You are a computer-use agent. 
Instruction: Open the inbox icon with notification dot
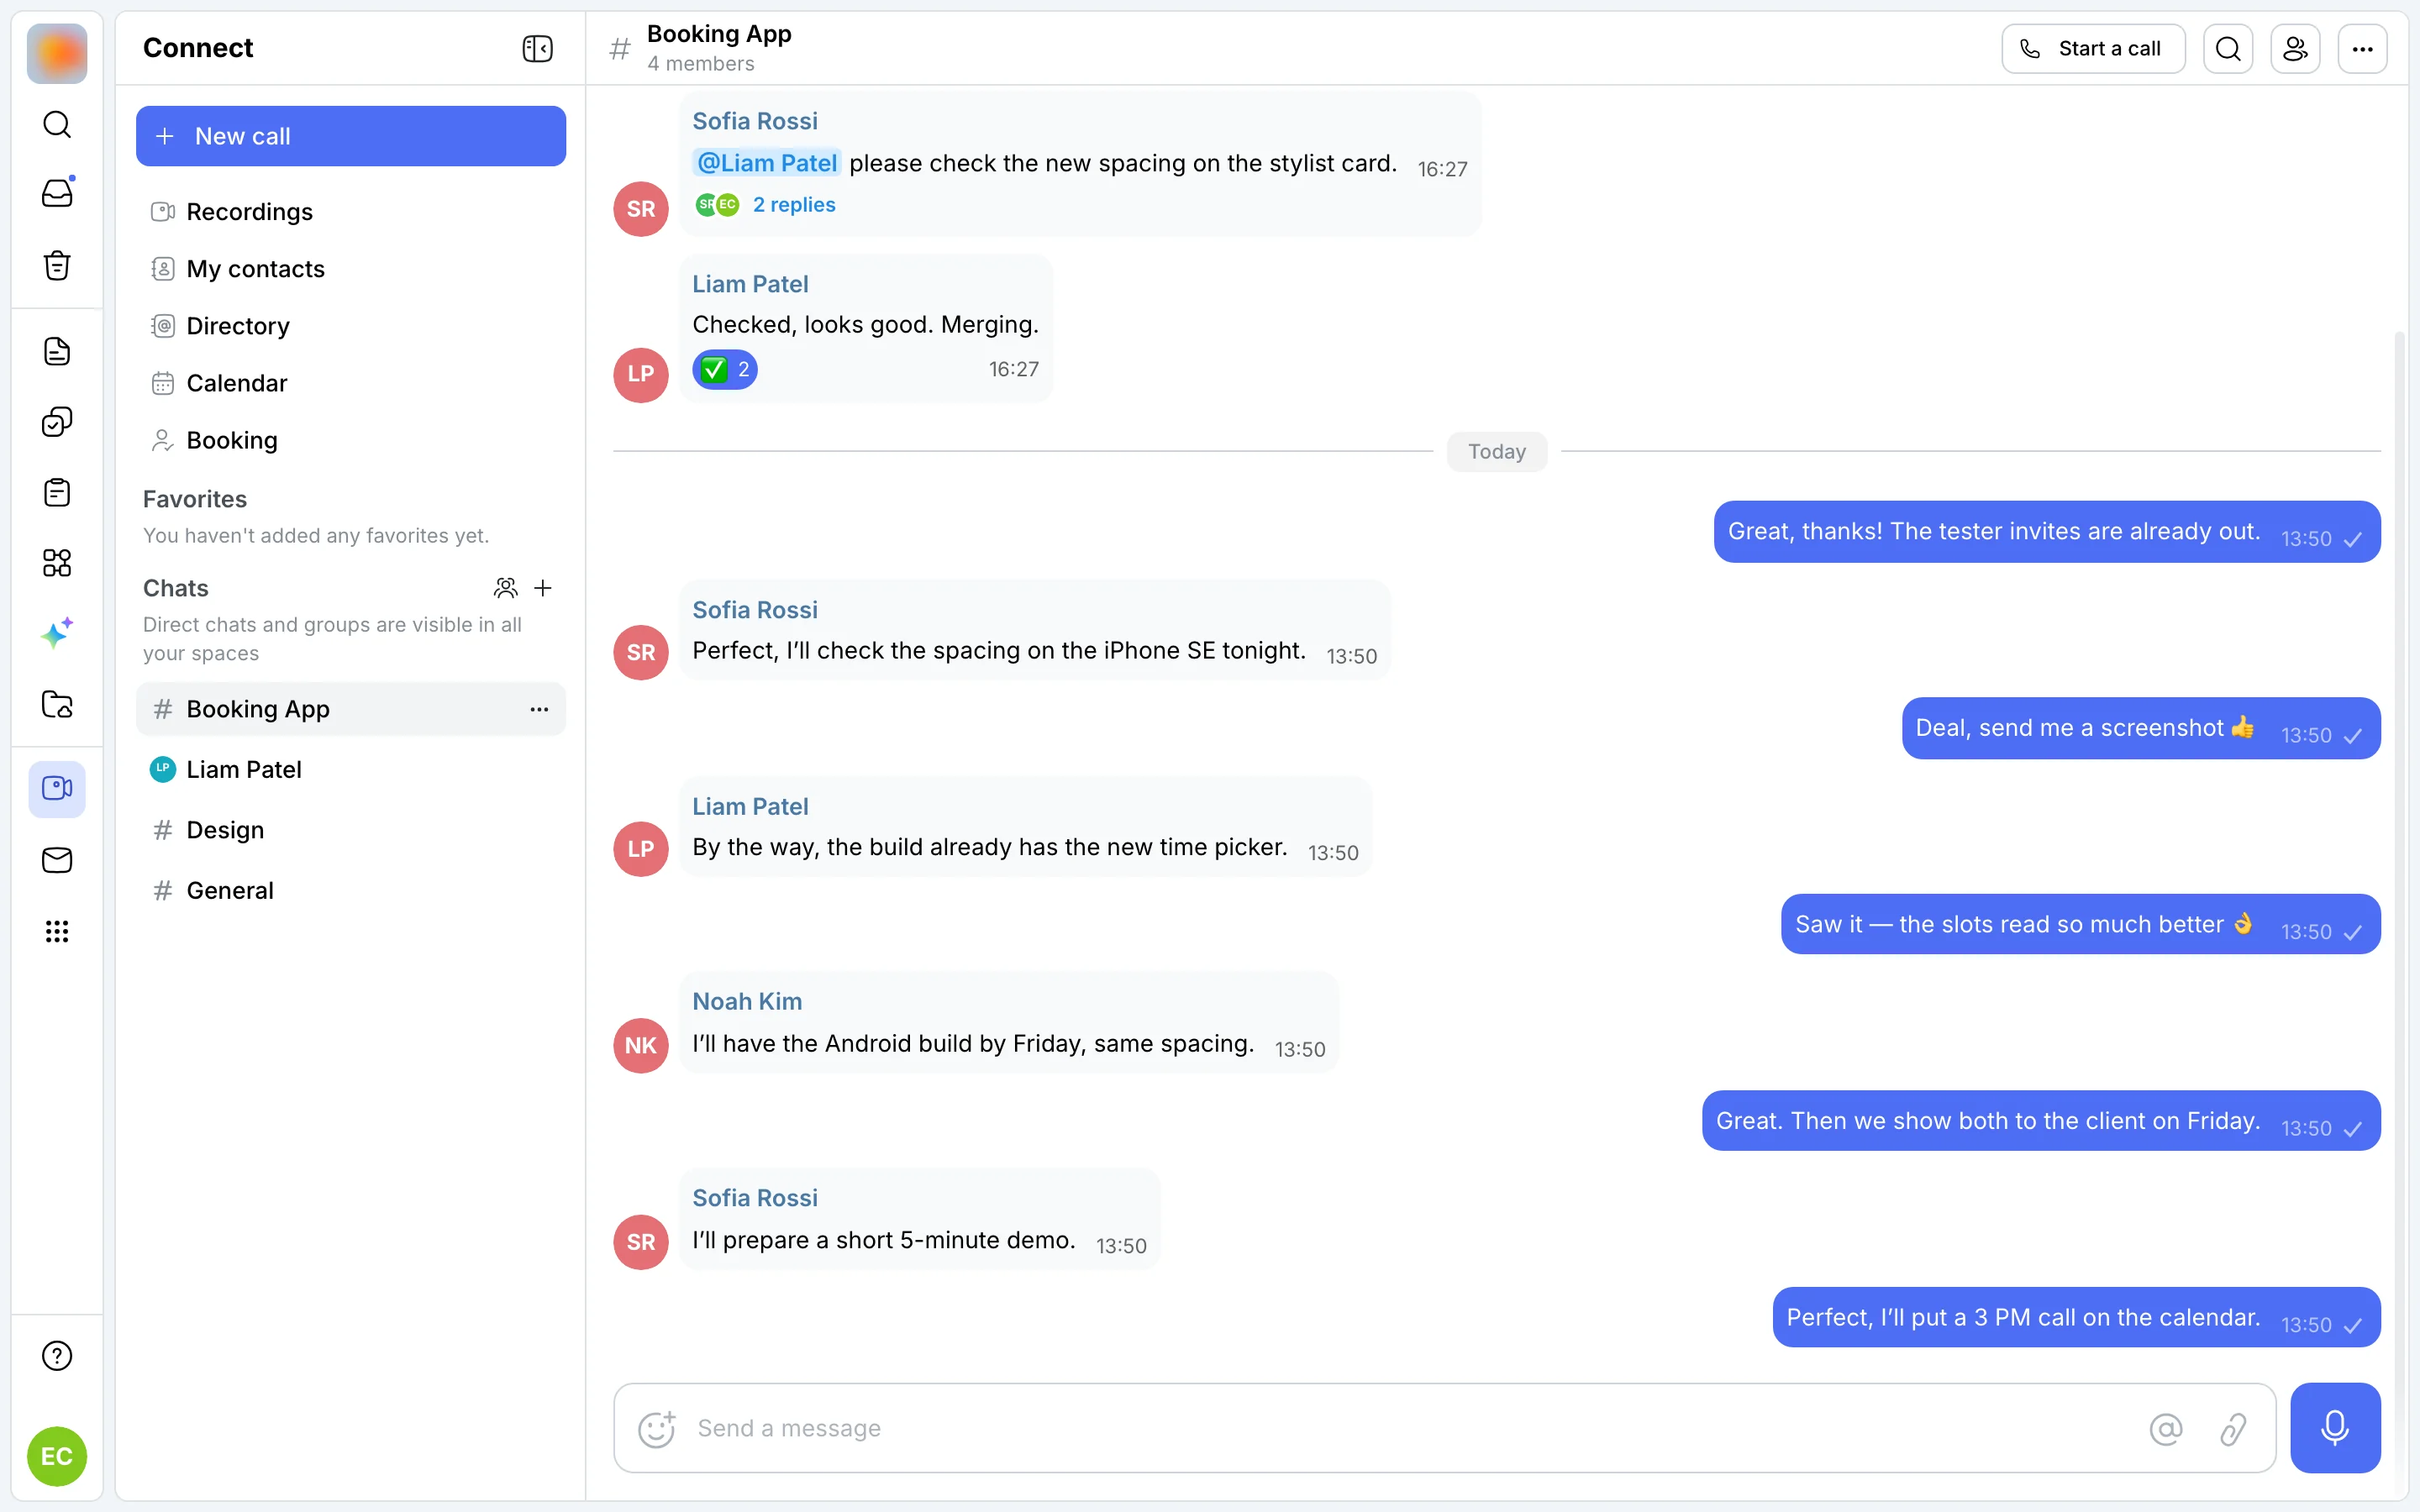click(57, 193)
